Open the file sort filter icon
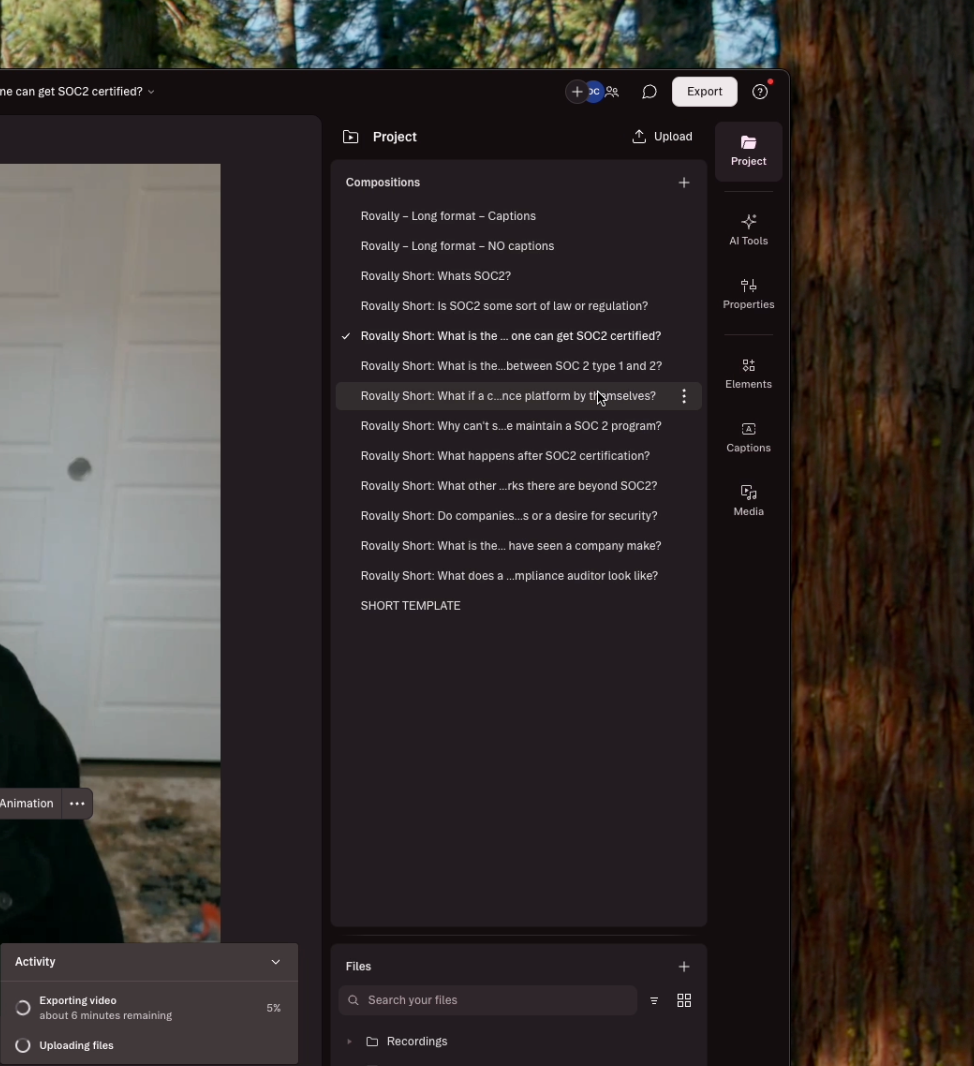Image resolution: width=974 pixels, height=1066 pixels. click(654, 1001)
